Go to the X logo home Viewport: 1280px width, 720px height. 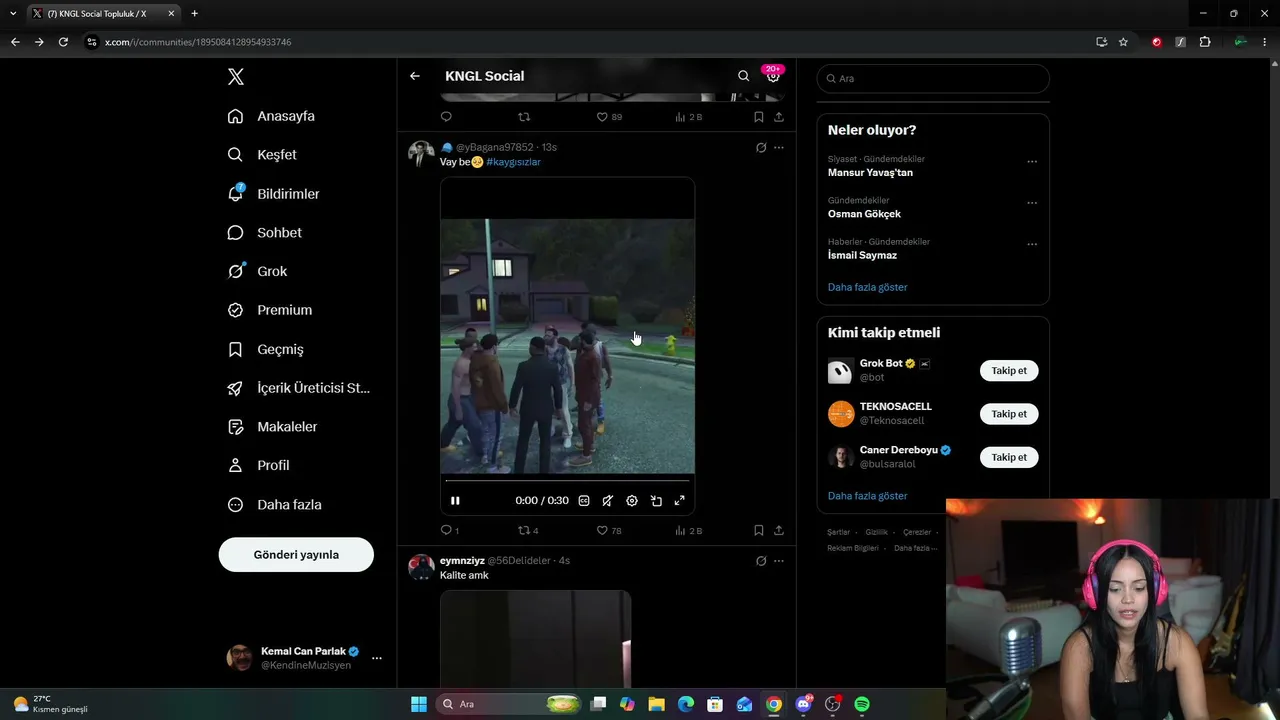tap(235, 77)
